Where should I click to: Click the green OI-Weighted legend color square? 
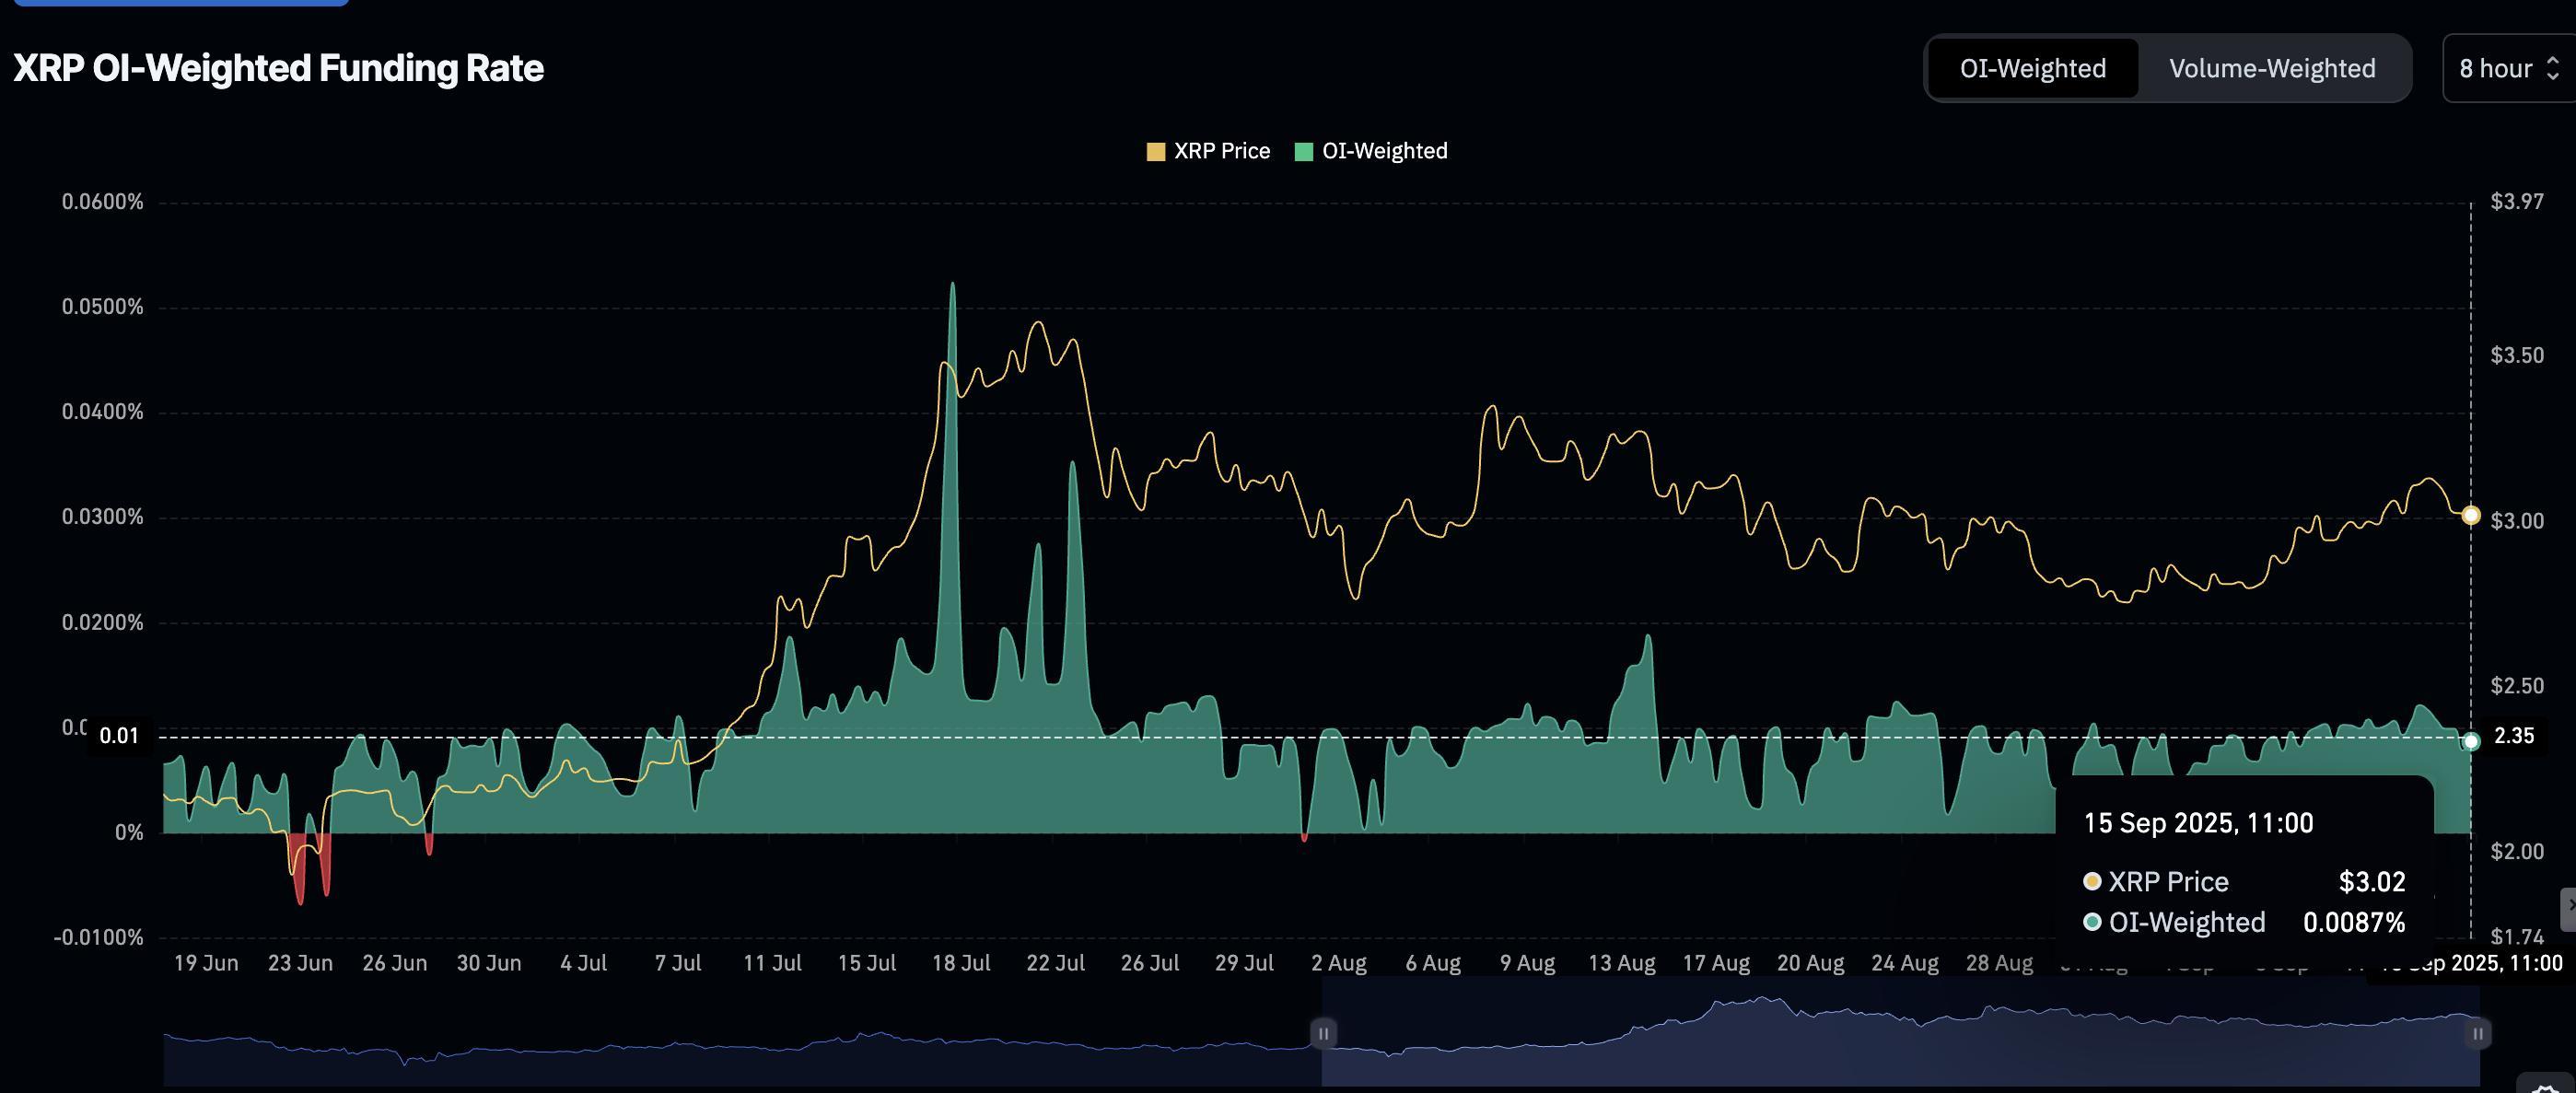pyautogui.click(x=1302, y=151)
